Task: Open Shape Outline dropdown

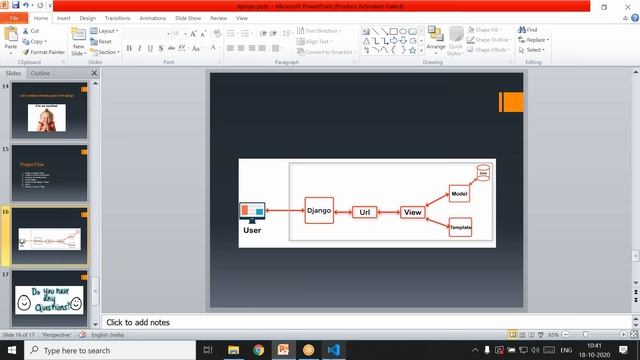Action: tap(489, 40)
